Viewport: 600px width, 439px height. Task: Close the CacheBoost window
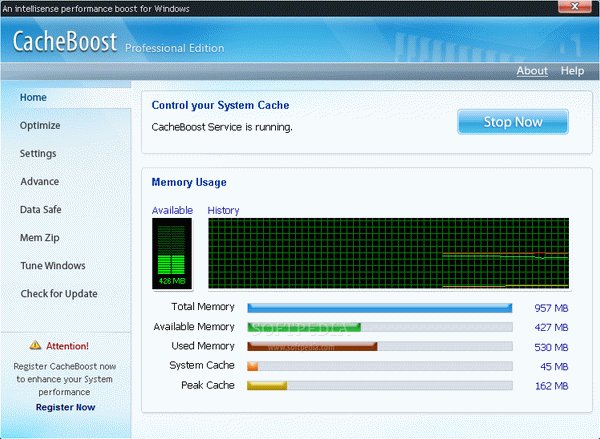point(574,6)
